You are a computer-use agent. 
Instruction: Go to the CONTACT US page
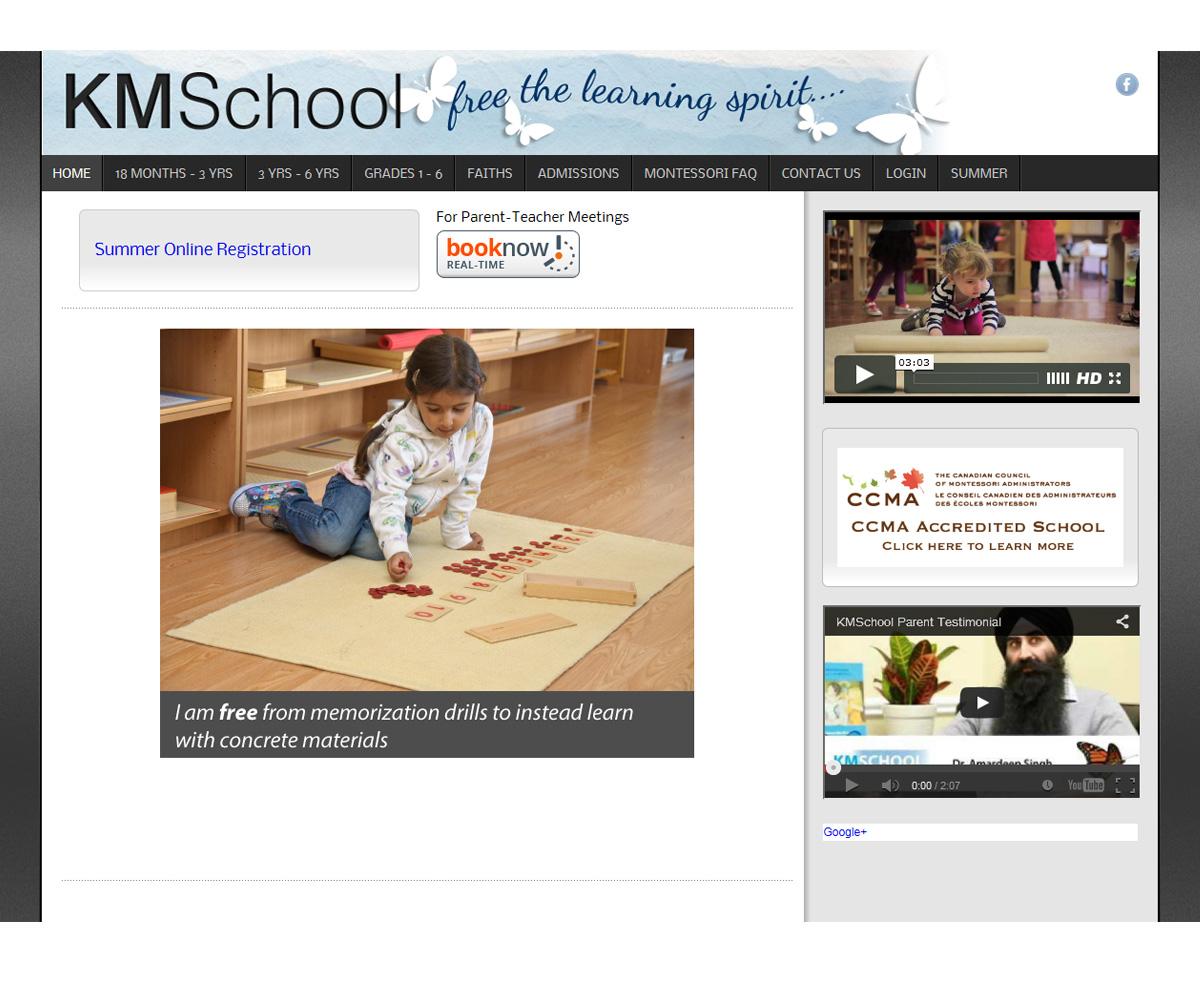coord(821,173)
